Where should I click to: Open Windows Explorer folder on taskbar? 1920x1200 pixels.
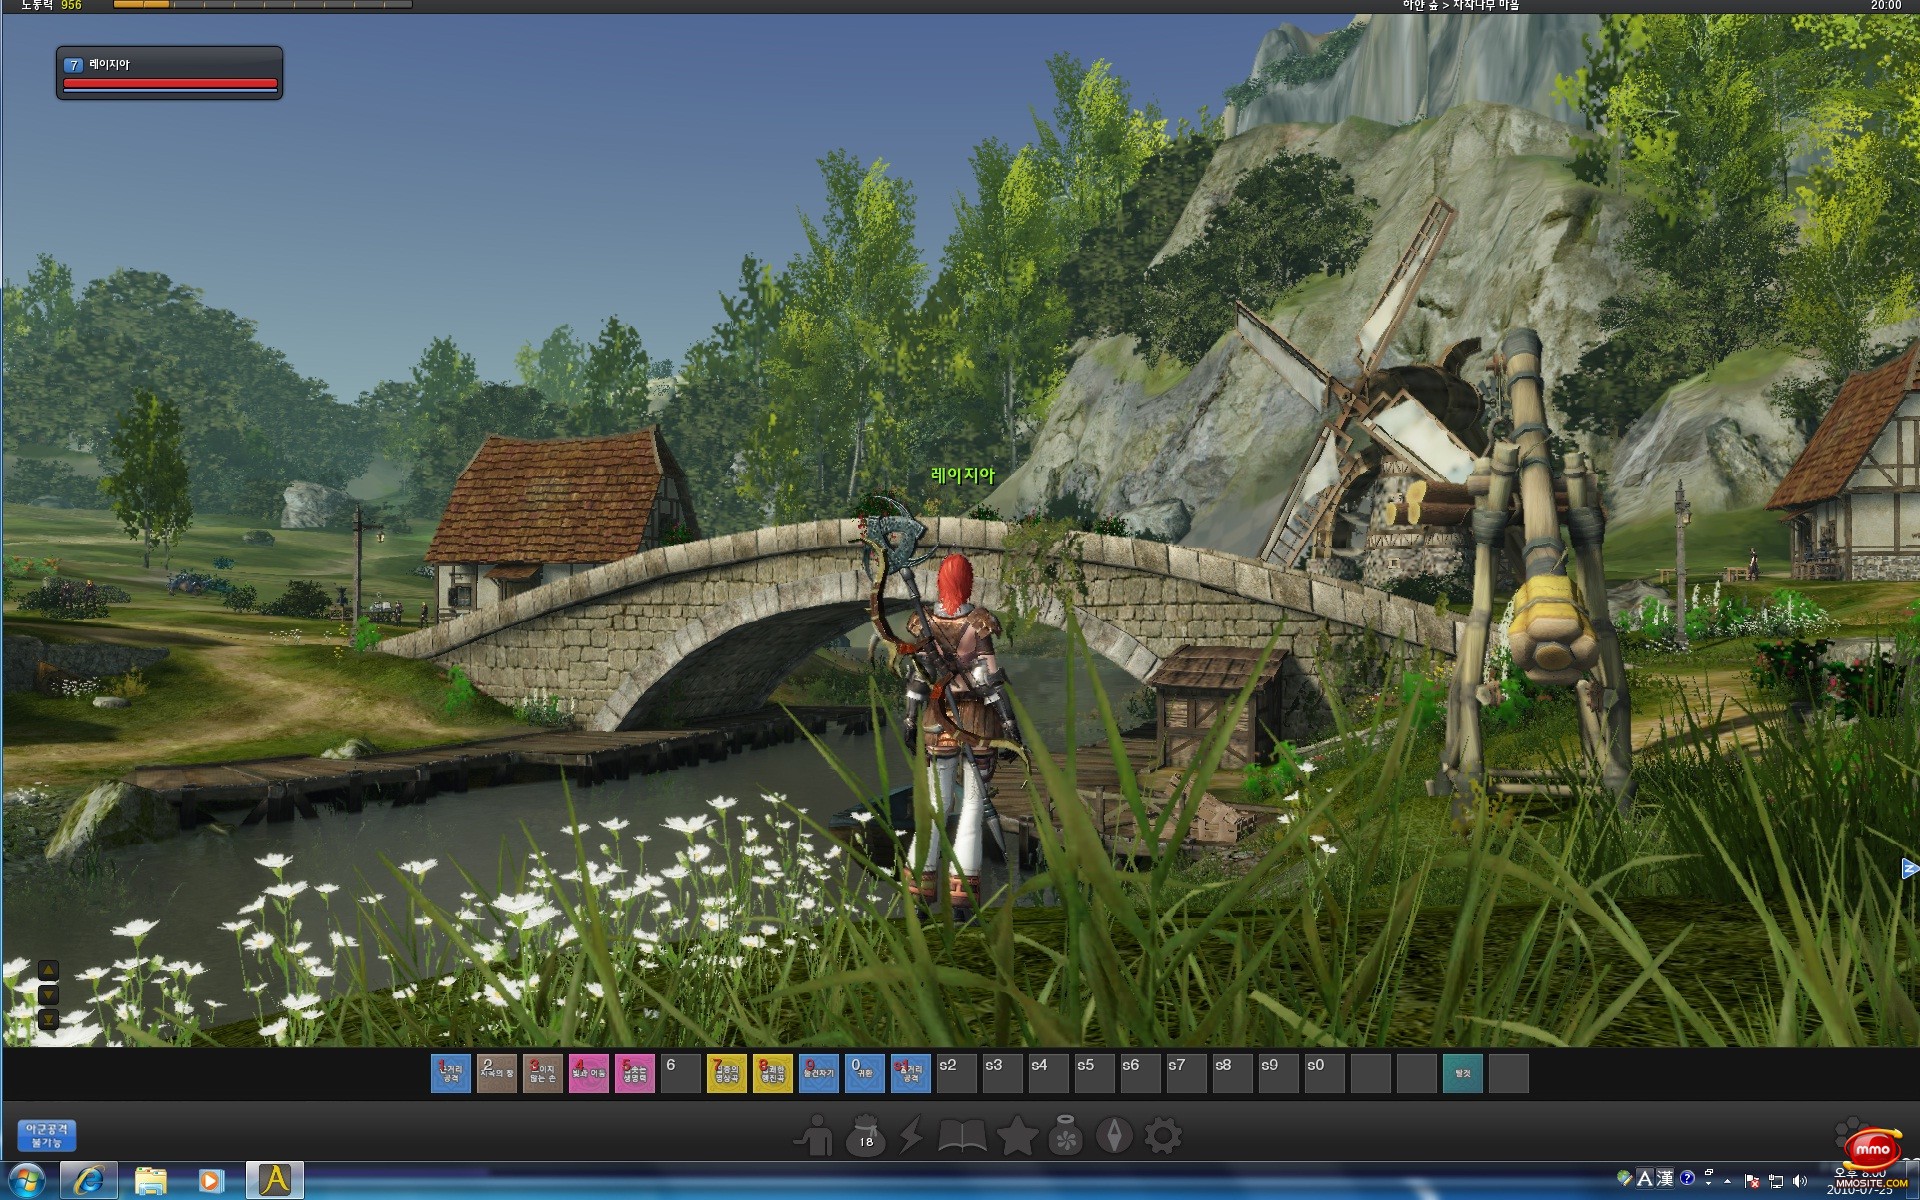pos(150,1181)
